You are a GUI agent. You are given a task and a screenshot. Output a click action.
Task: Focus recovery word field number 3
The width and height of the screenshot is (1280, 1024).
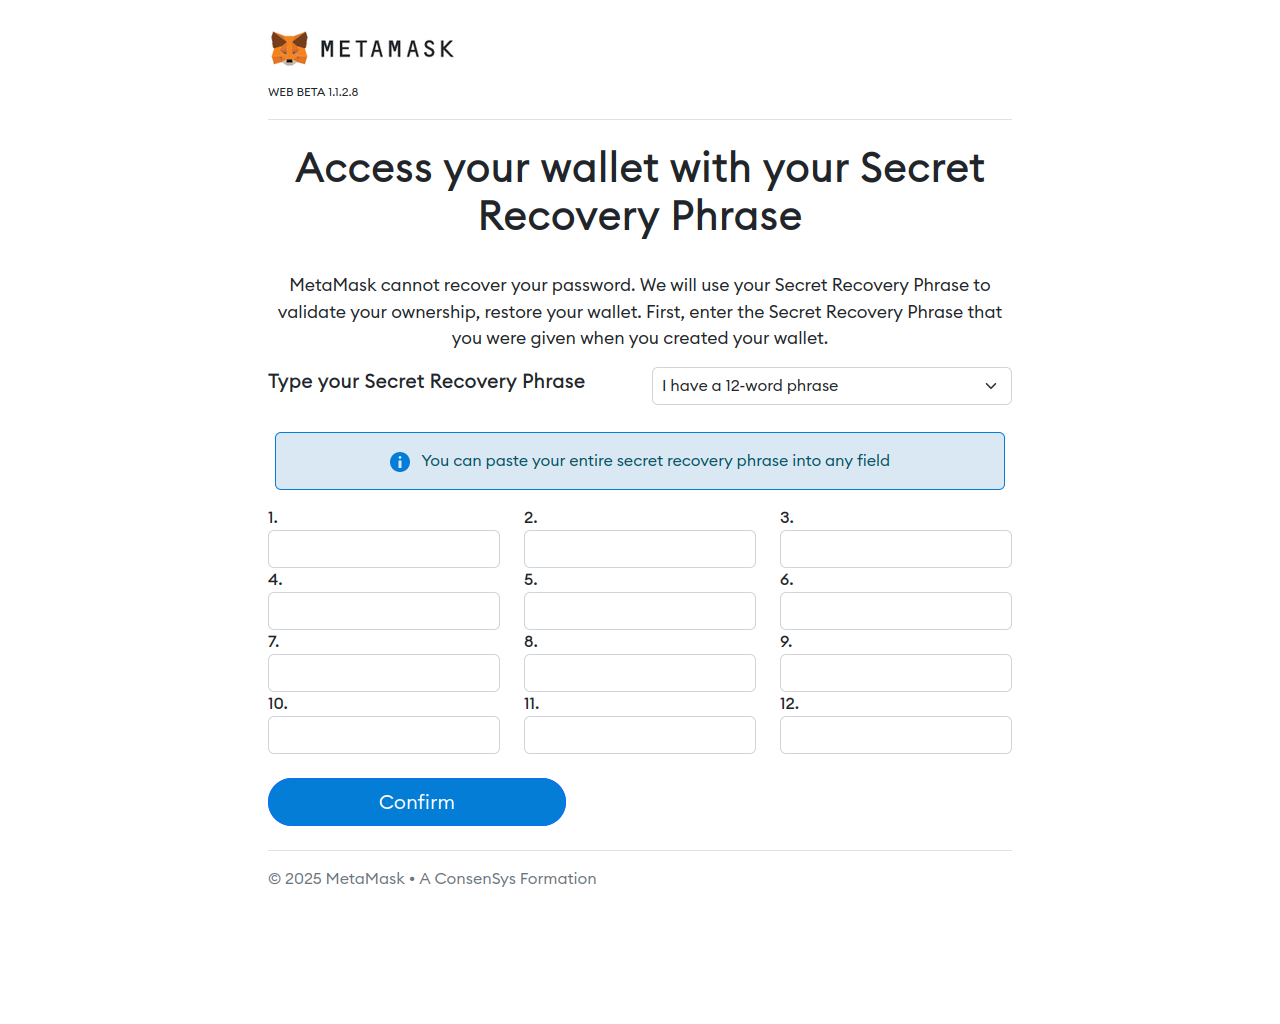[x=896, y=549]
